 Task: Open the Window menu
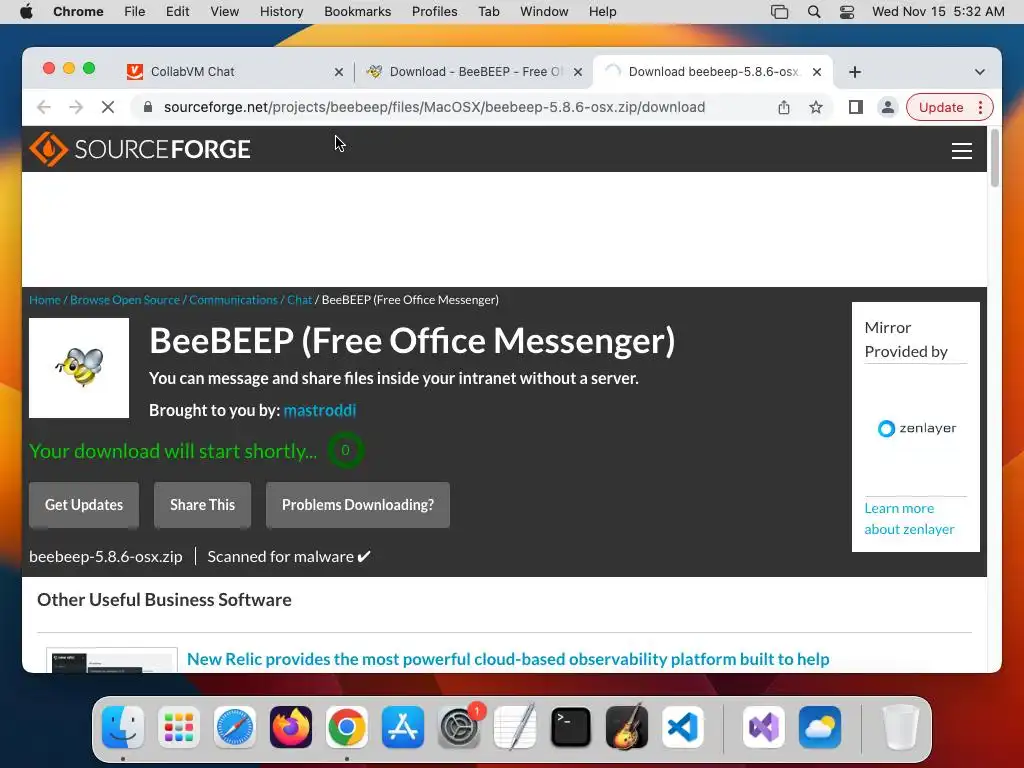coord(544,12)
